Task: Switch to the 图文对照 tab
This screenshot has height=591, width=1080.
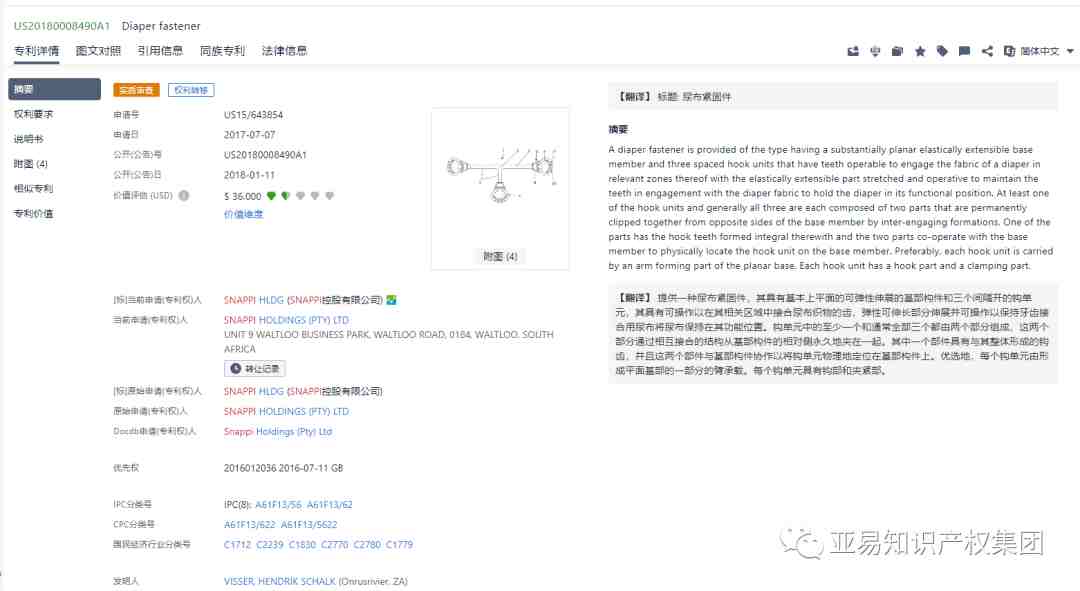Action: click(x=98, y=51)
